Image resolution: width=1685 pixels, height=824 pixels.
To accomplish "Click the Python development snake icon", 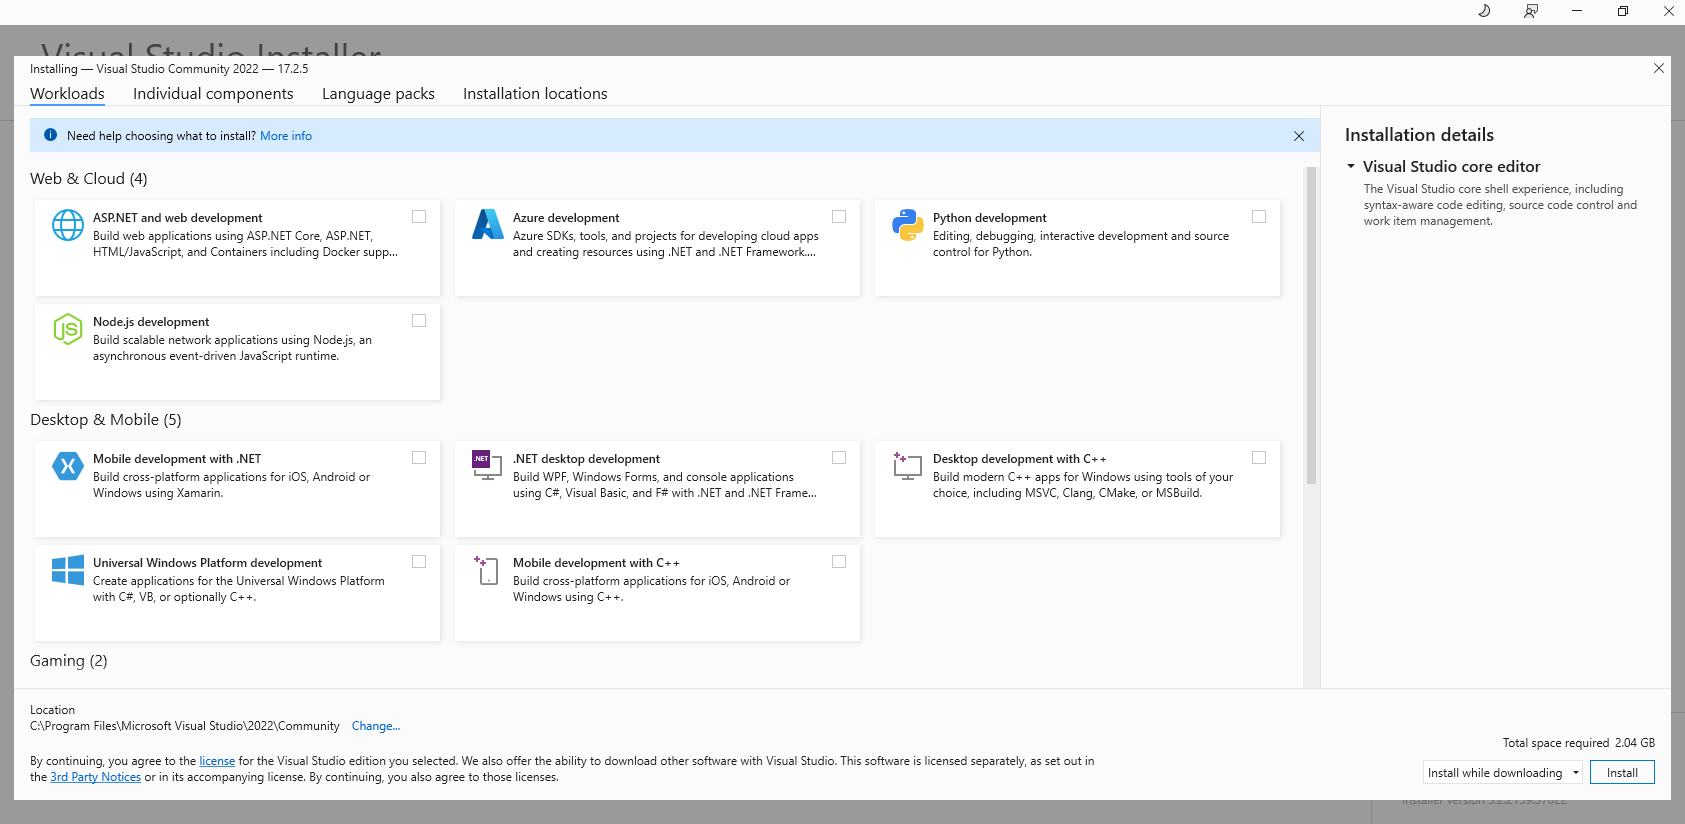I will (907, 225).
